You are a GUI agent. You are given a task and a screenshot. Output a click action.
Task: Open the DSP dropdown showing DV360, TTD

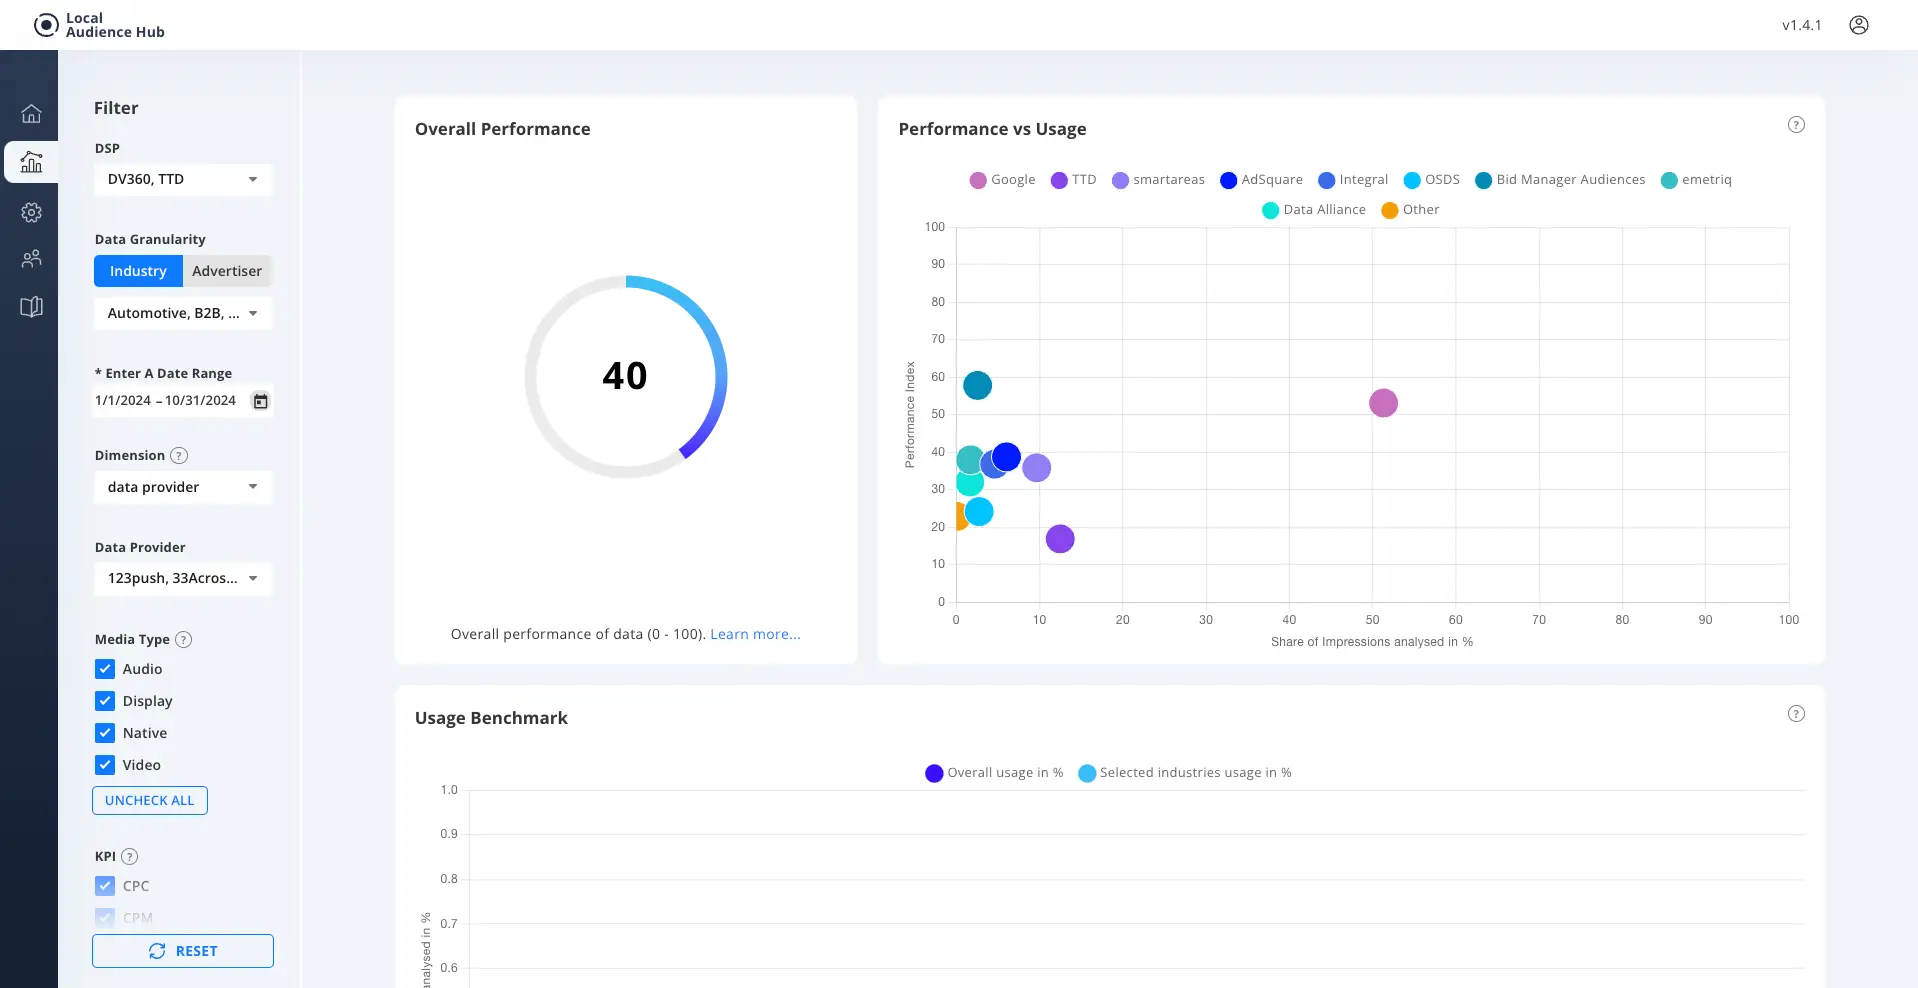pyautogui.click(x=183, y=179)
